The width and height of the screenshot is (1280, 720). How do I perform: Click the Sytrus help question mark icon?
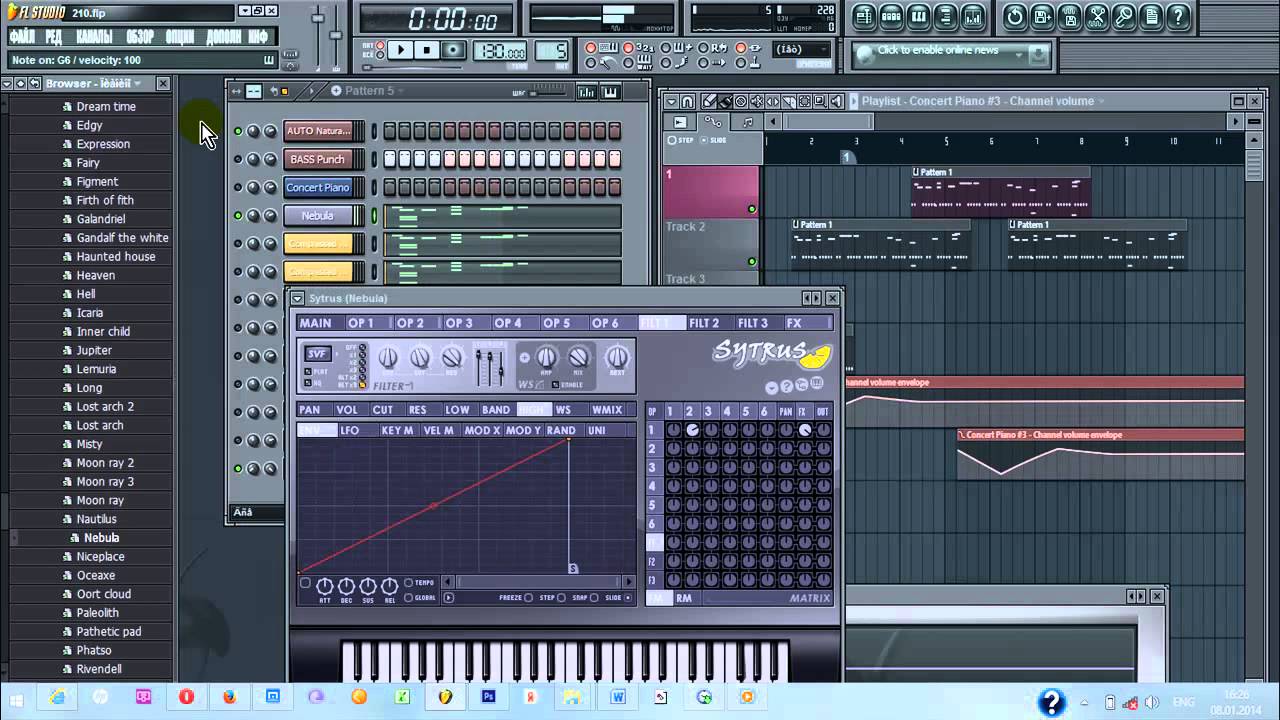pos(787,387)
